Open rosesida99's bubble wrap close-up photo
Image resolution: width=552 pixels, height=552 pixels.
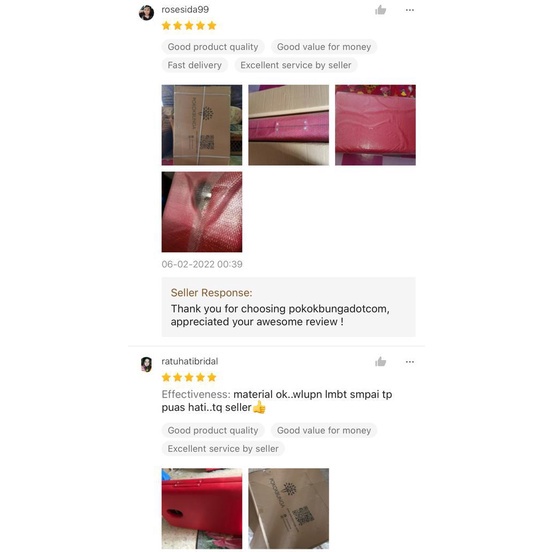[202, 212]
